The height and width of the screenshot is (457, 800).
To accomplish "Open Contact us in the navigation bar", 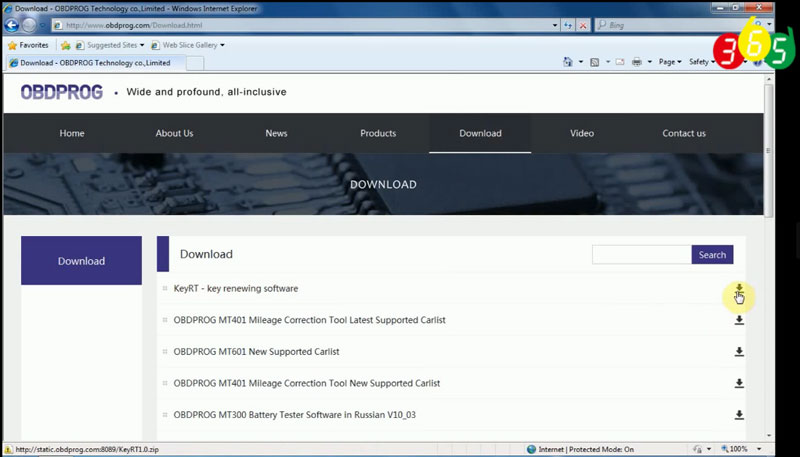I will pyautogui.click(x=684, y=133).
